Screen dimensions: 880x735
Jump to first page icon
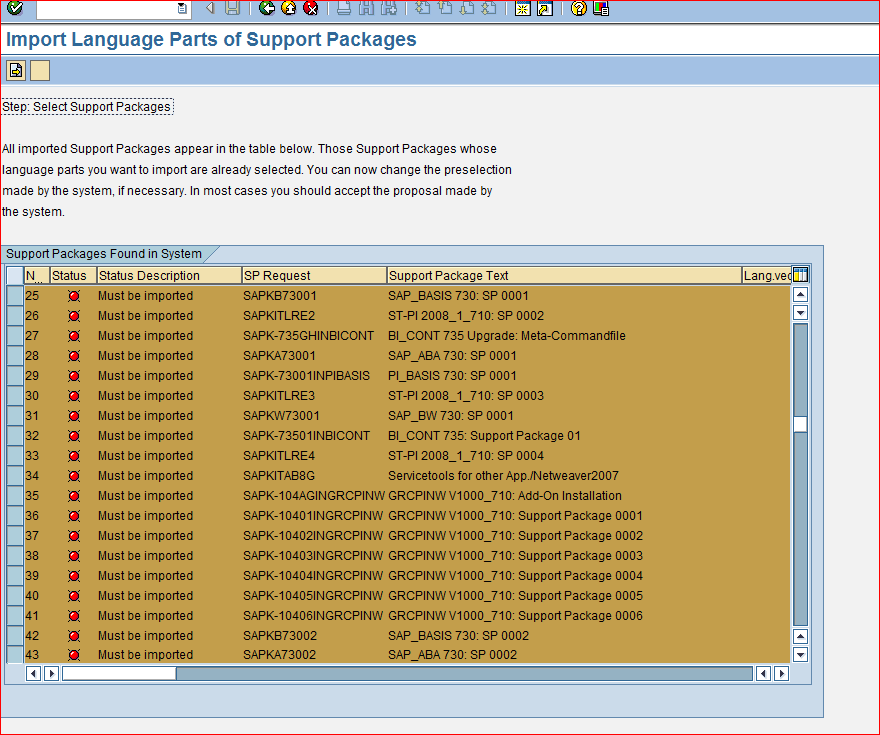423,8
